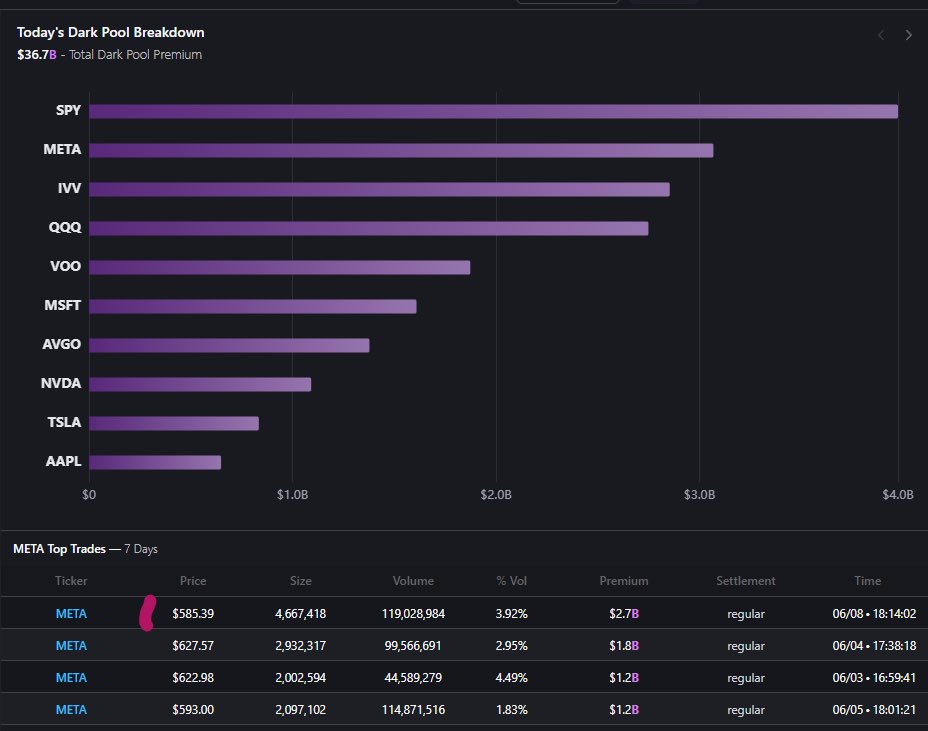Select the TSLA bar
Viewport: 928px width, 731px height.
point(174,423)
